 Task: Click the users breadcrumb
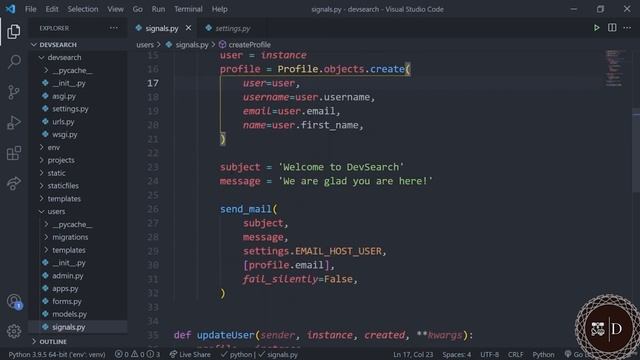(145, 44)
